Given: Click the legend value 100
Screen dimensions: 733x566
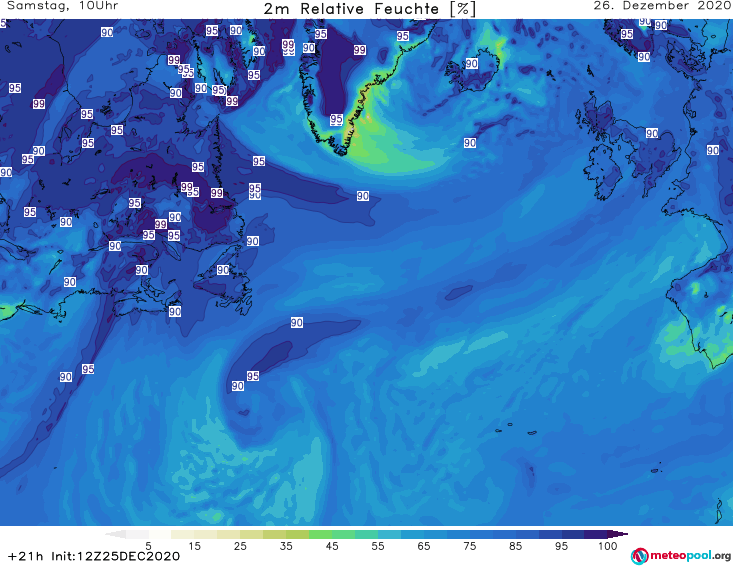Looking at the screenshot, I should (608, 546).
